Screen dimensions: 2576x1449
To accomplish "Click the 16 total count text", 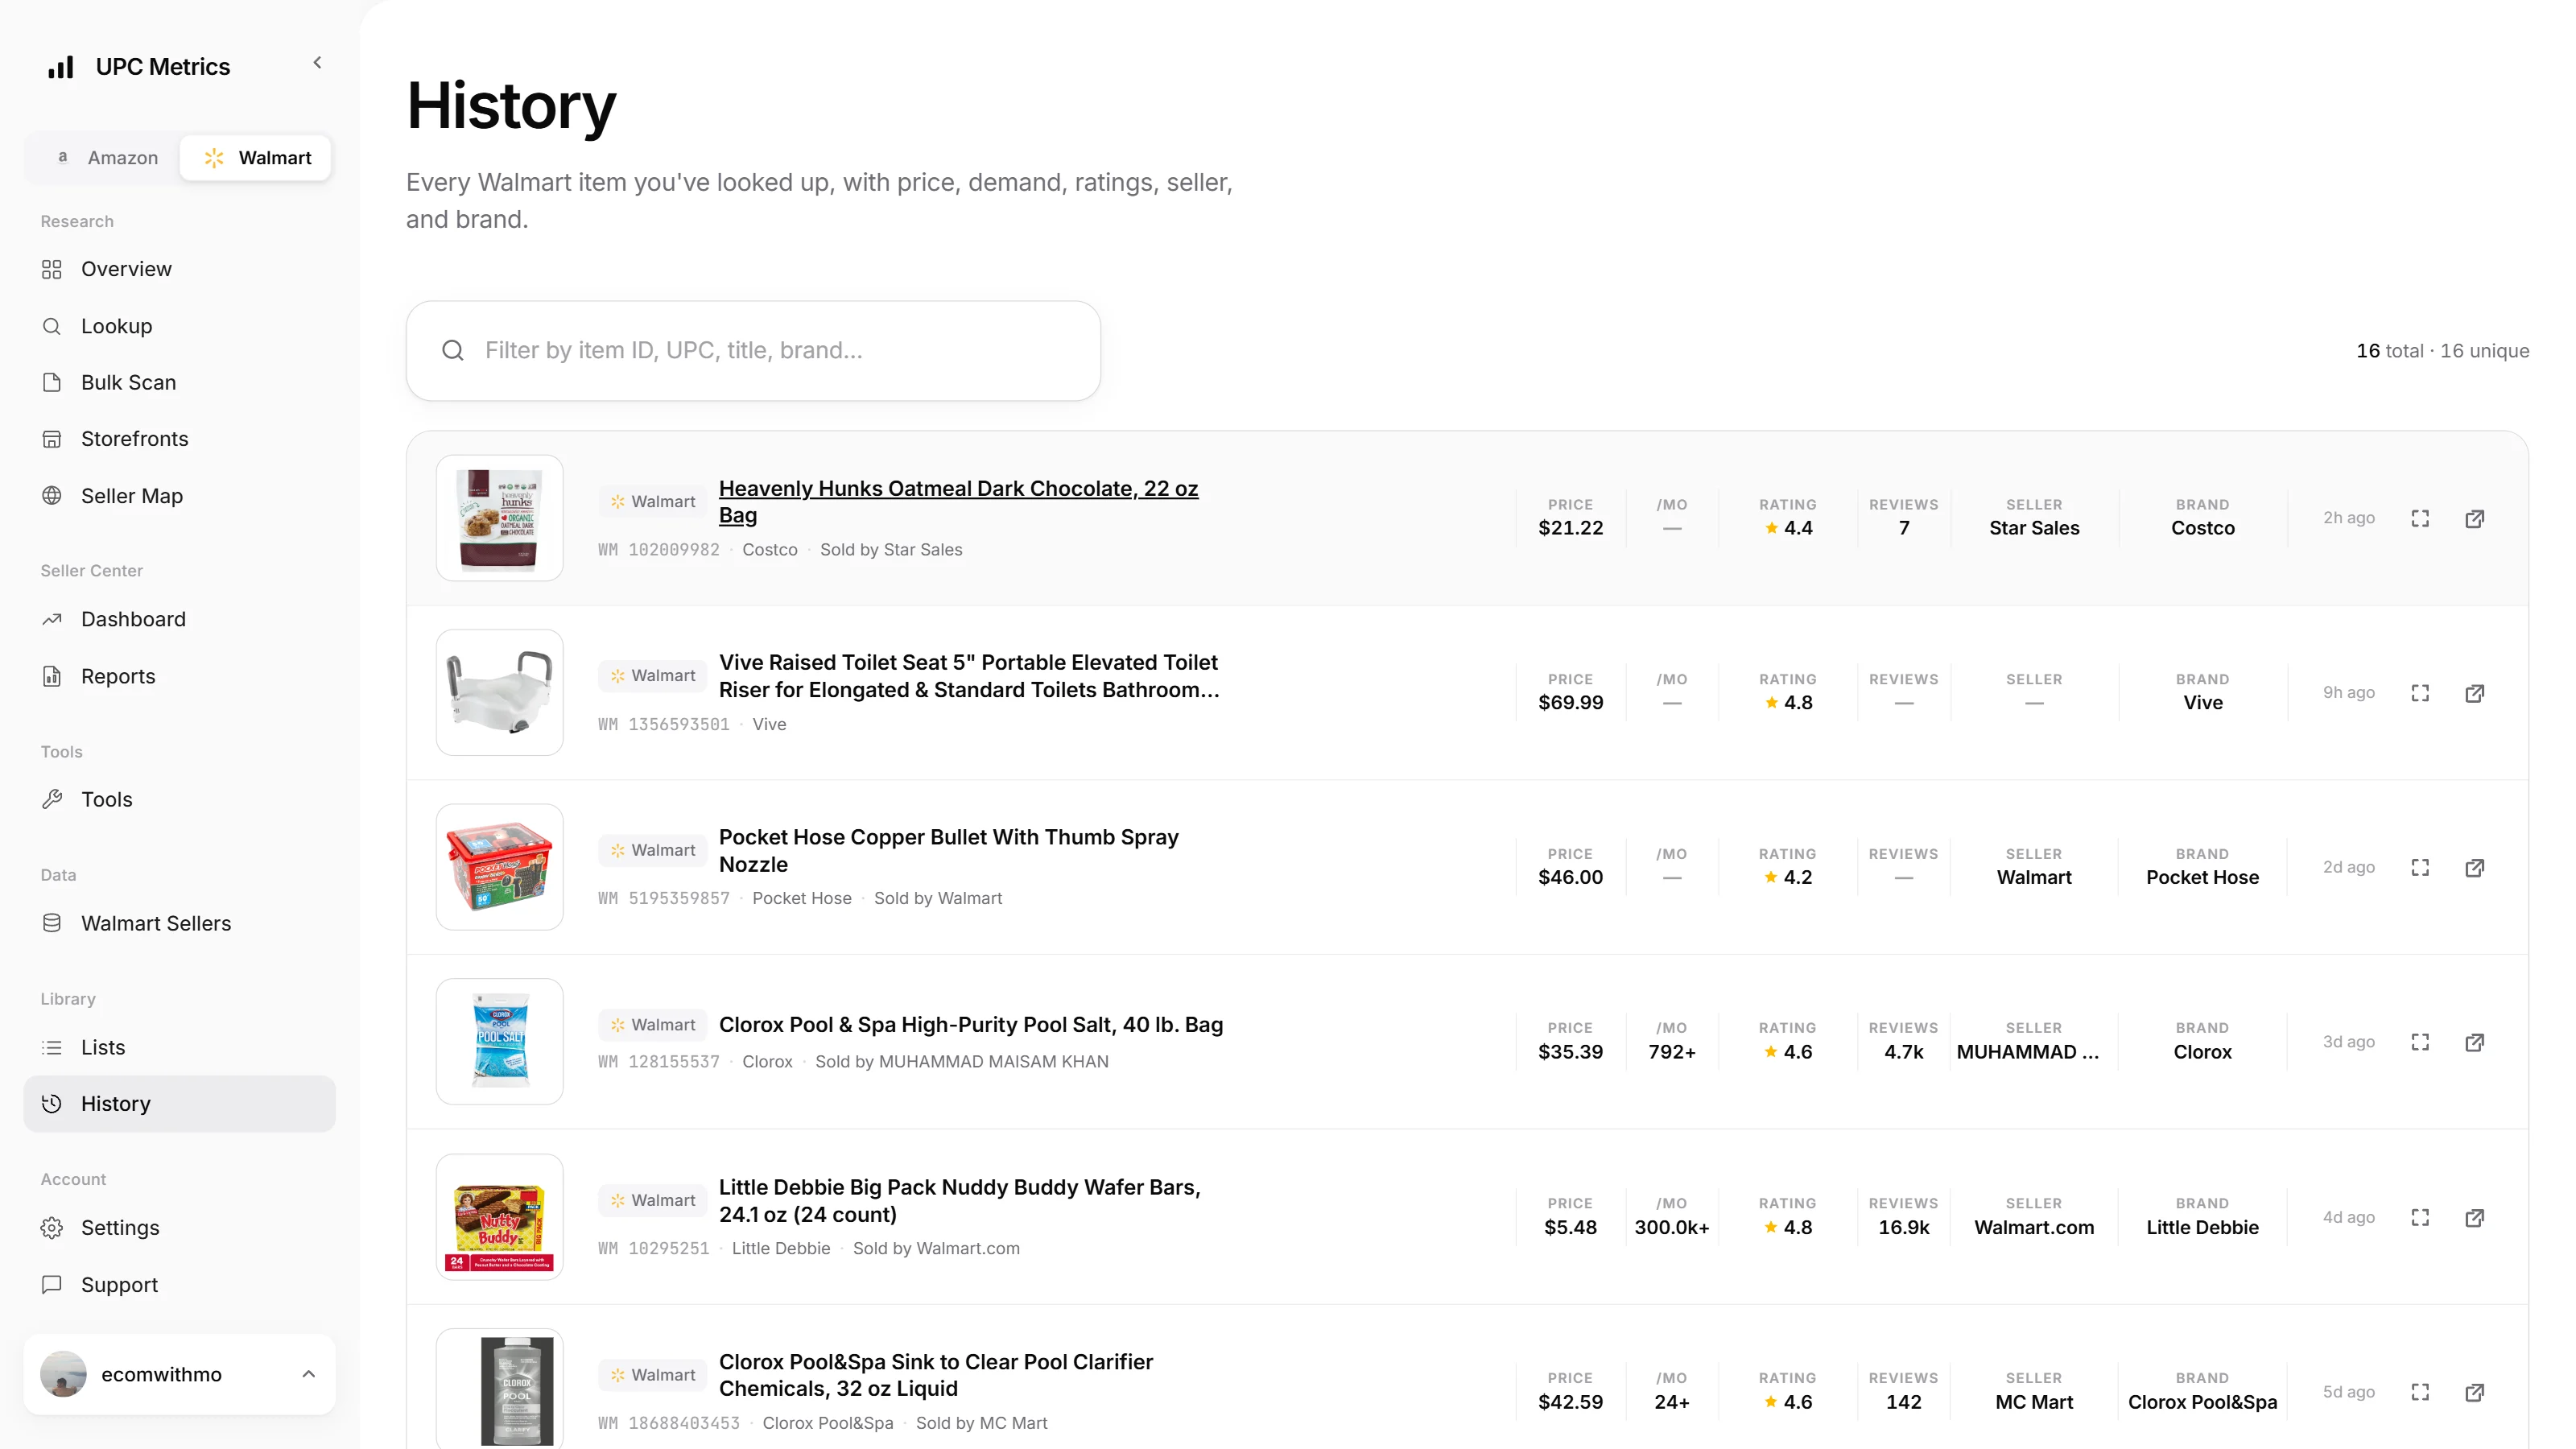I will (x=2390, y=351).
